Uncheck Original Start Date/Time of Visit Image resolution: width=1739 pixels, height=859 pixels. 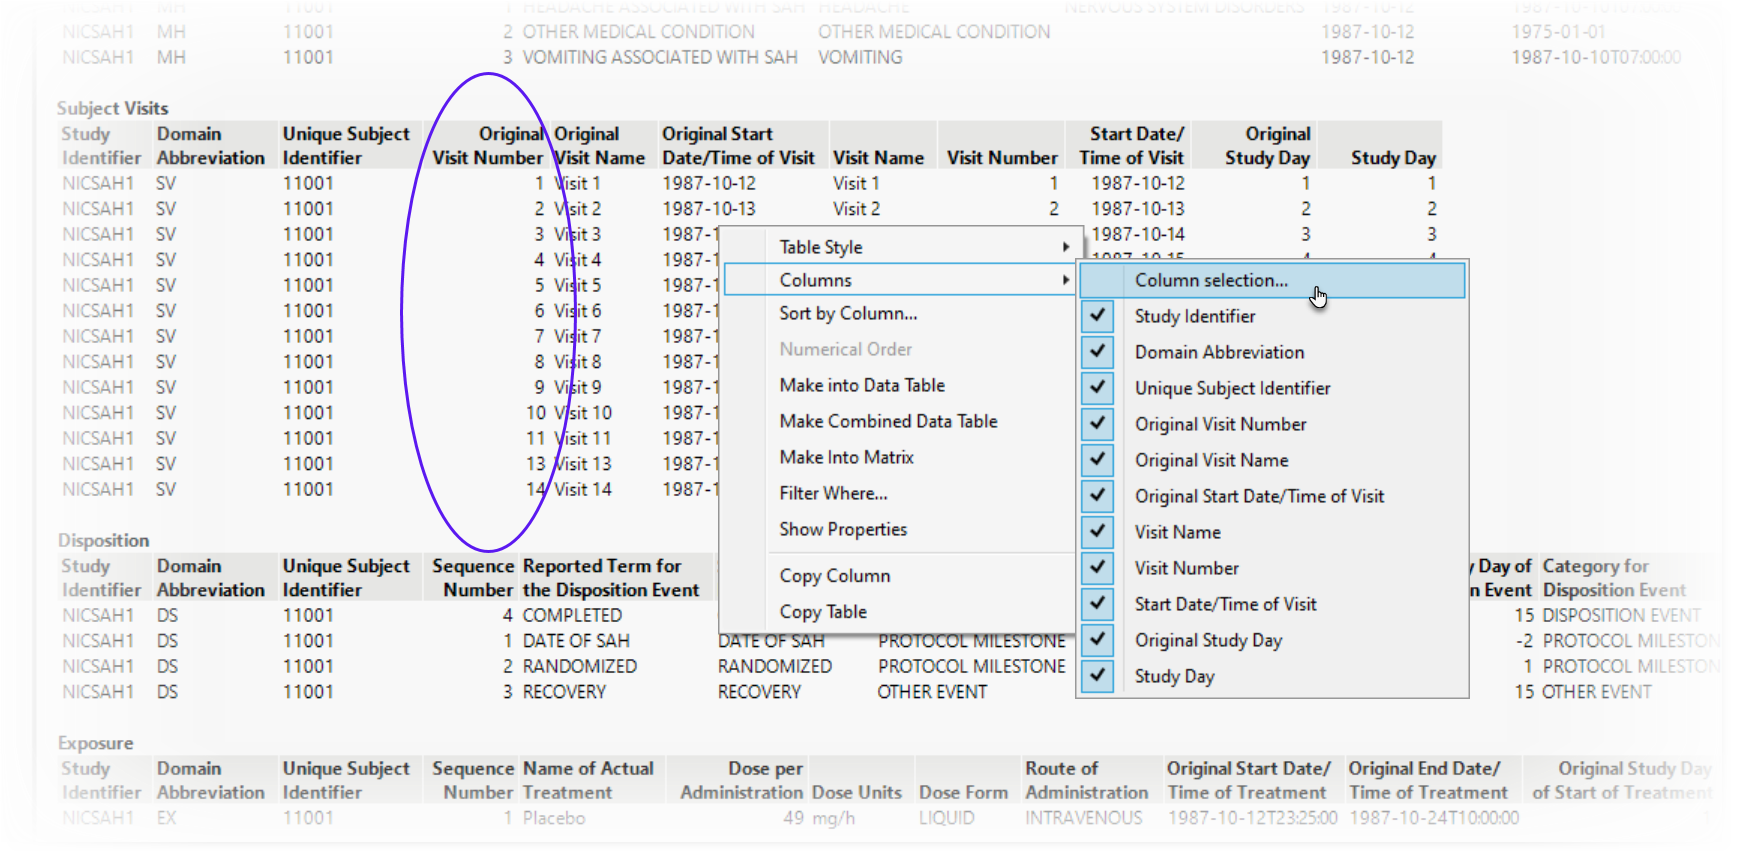[x=1098, y=496]
